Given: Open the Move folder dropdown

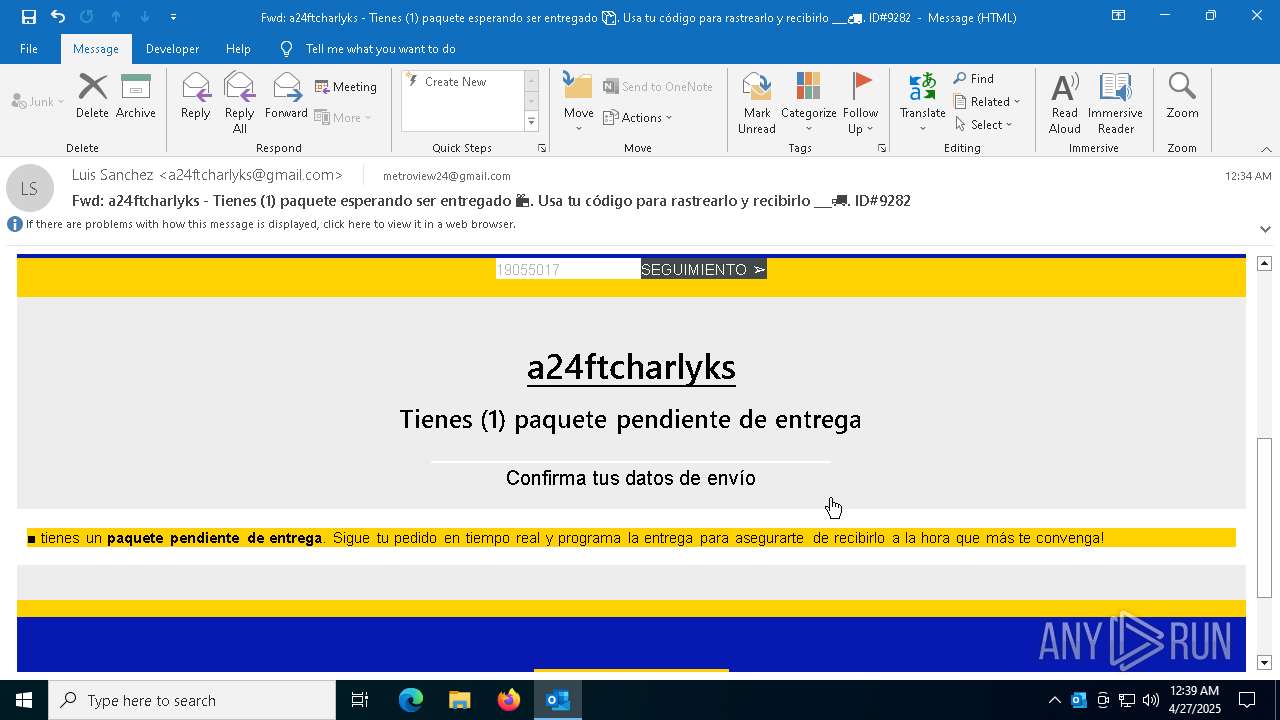Looking at the screenshot, I should pyautogui.click(x=578, y=103).
